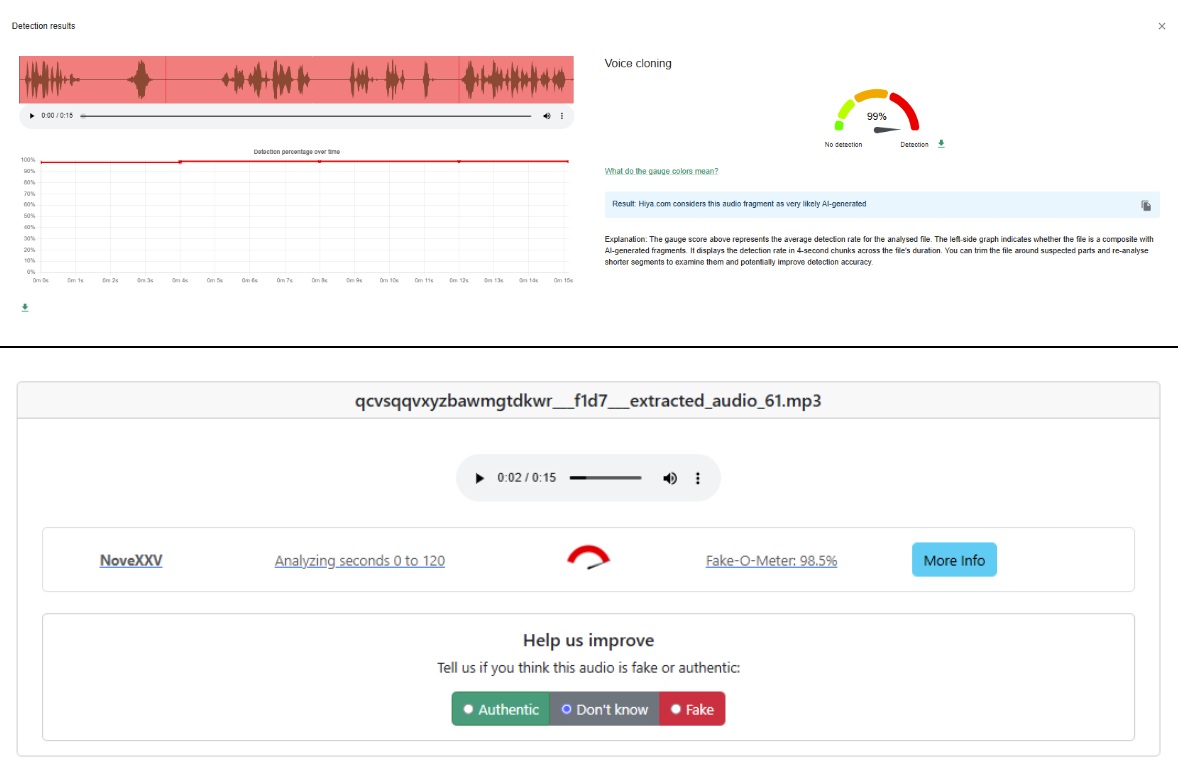Mute the top detection results audio player

547,116
